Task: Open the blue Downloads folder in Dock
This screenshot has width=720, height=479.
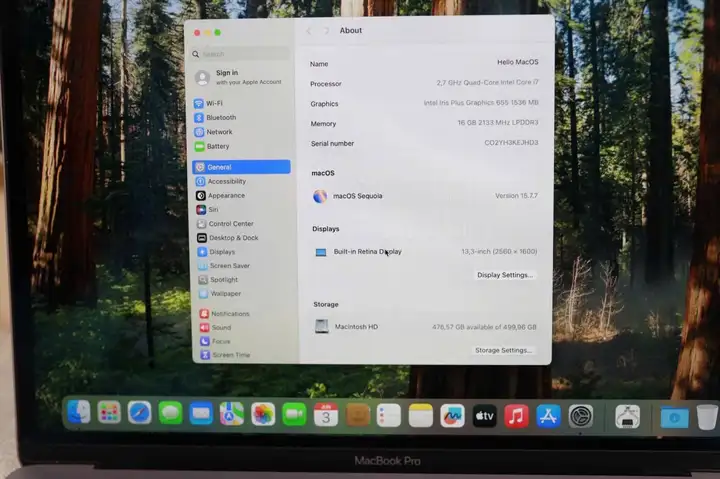Action: click(674, 417)
